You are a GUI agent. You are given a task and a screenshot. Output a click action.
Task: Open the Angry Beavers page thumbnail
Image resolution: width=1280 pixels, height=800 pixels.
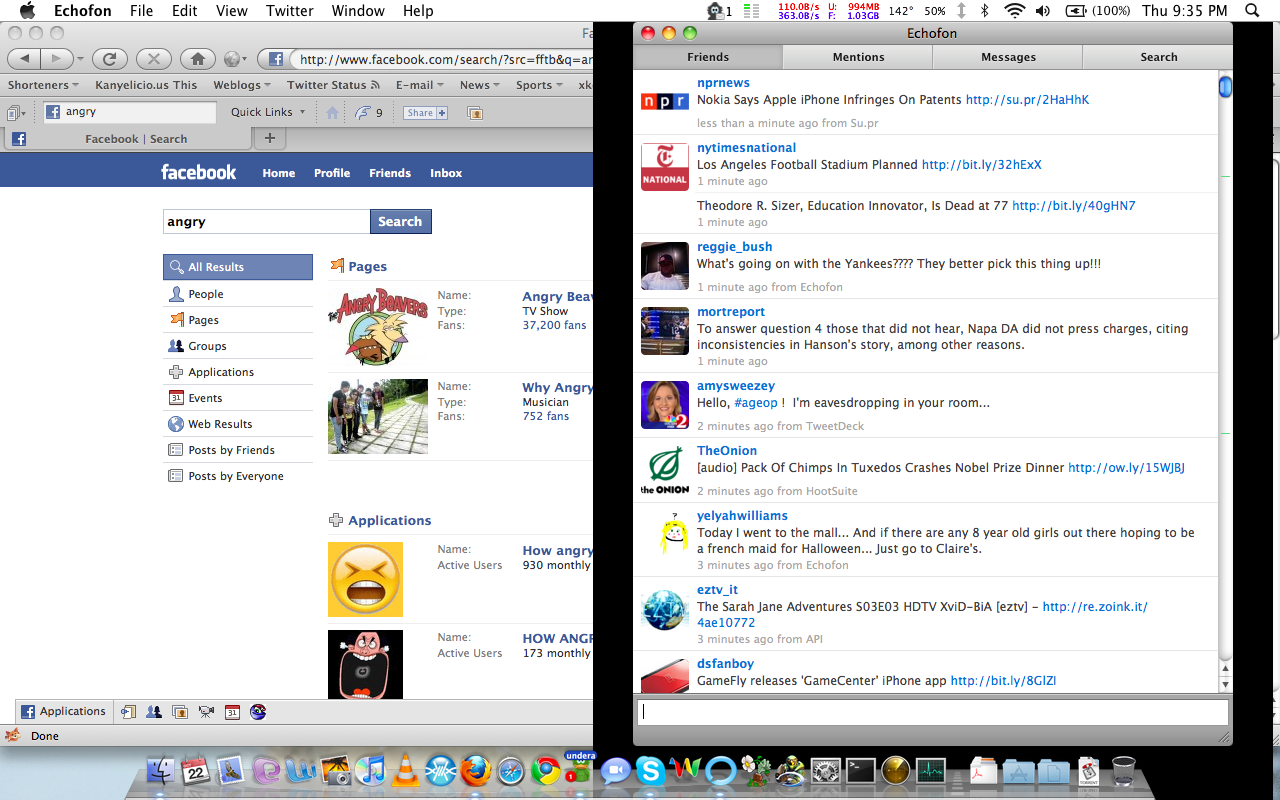378,326
